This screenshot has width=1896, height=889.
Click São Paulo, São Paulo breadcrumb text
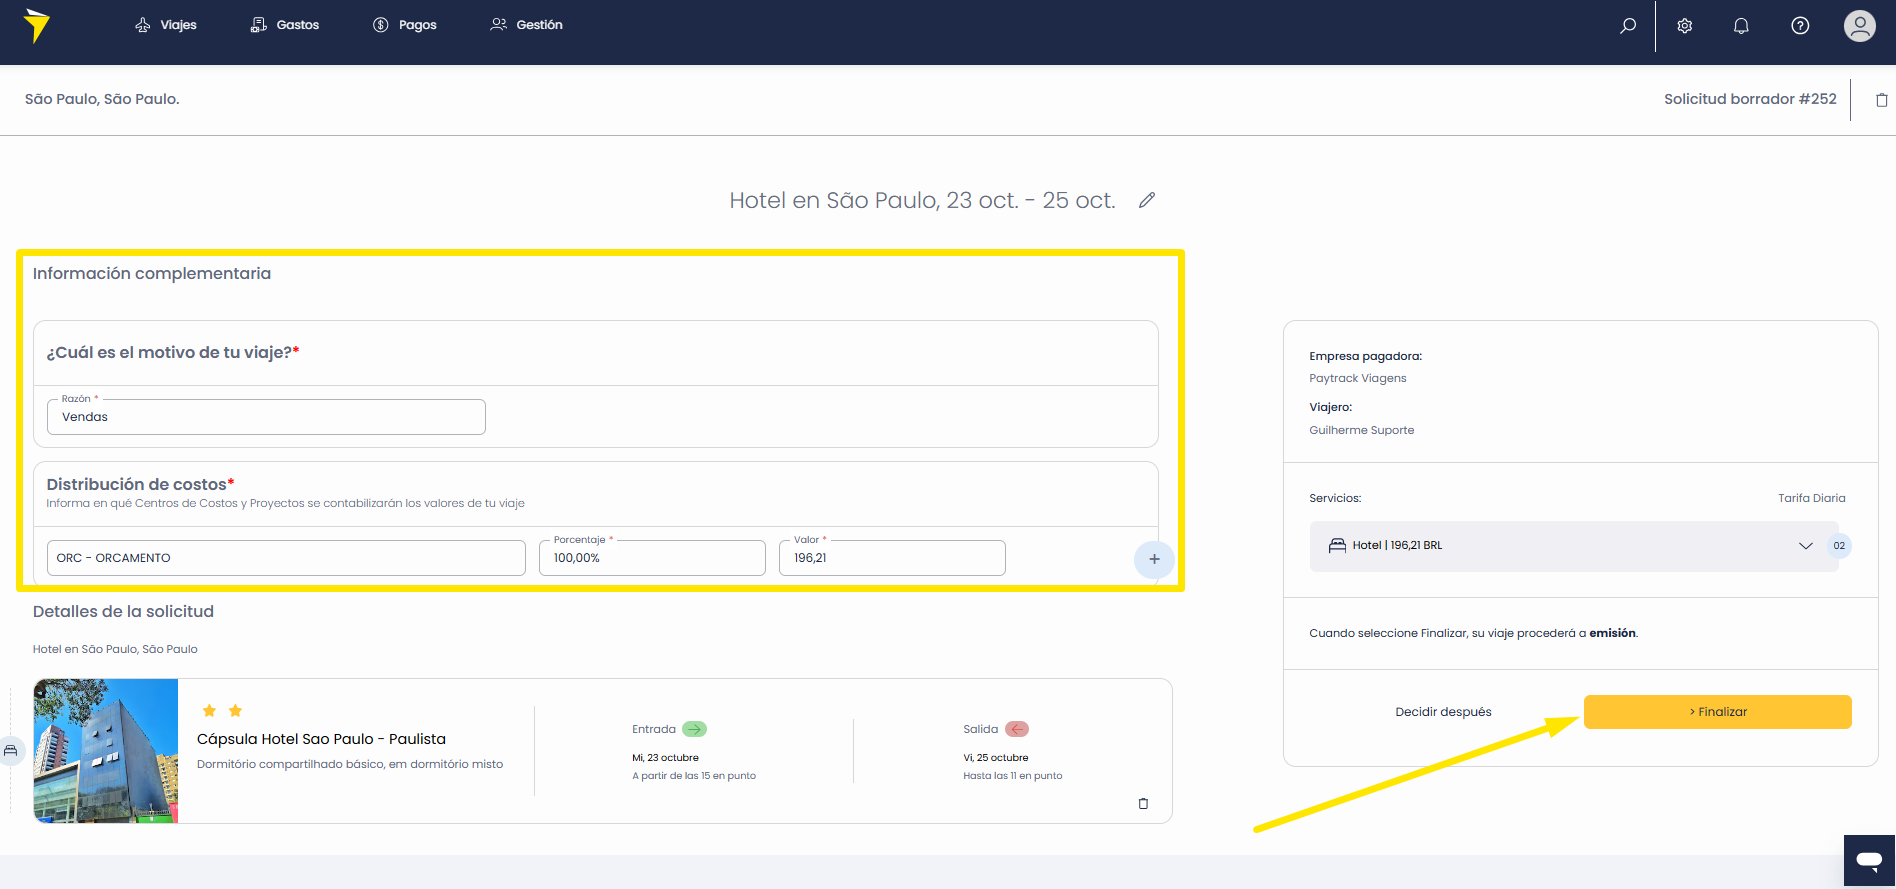[x=102, y=99]
